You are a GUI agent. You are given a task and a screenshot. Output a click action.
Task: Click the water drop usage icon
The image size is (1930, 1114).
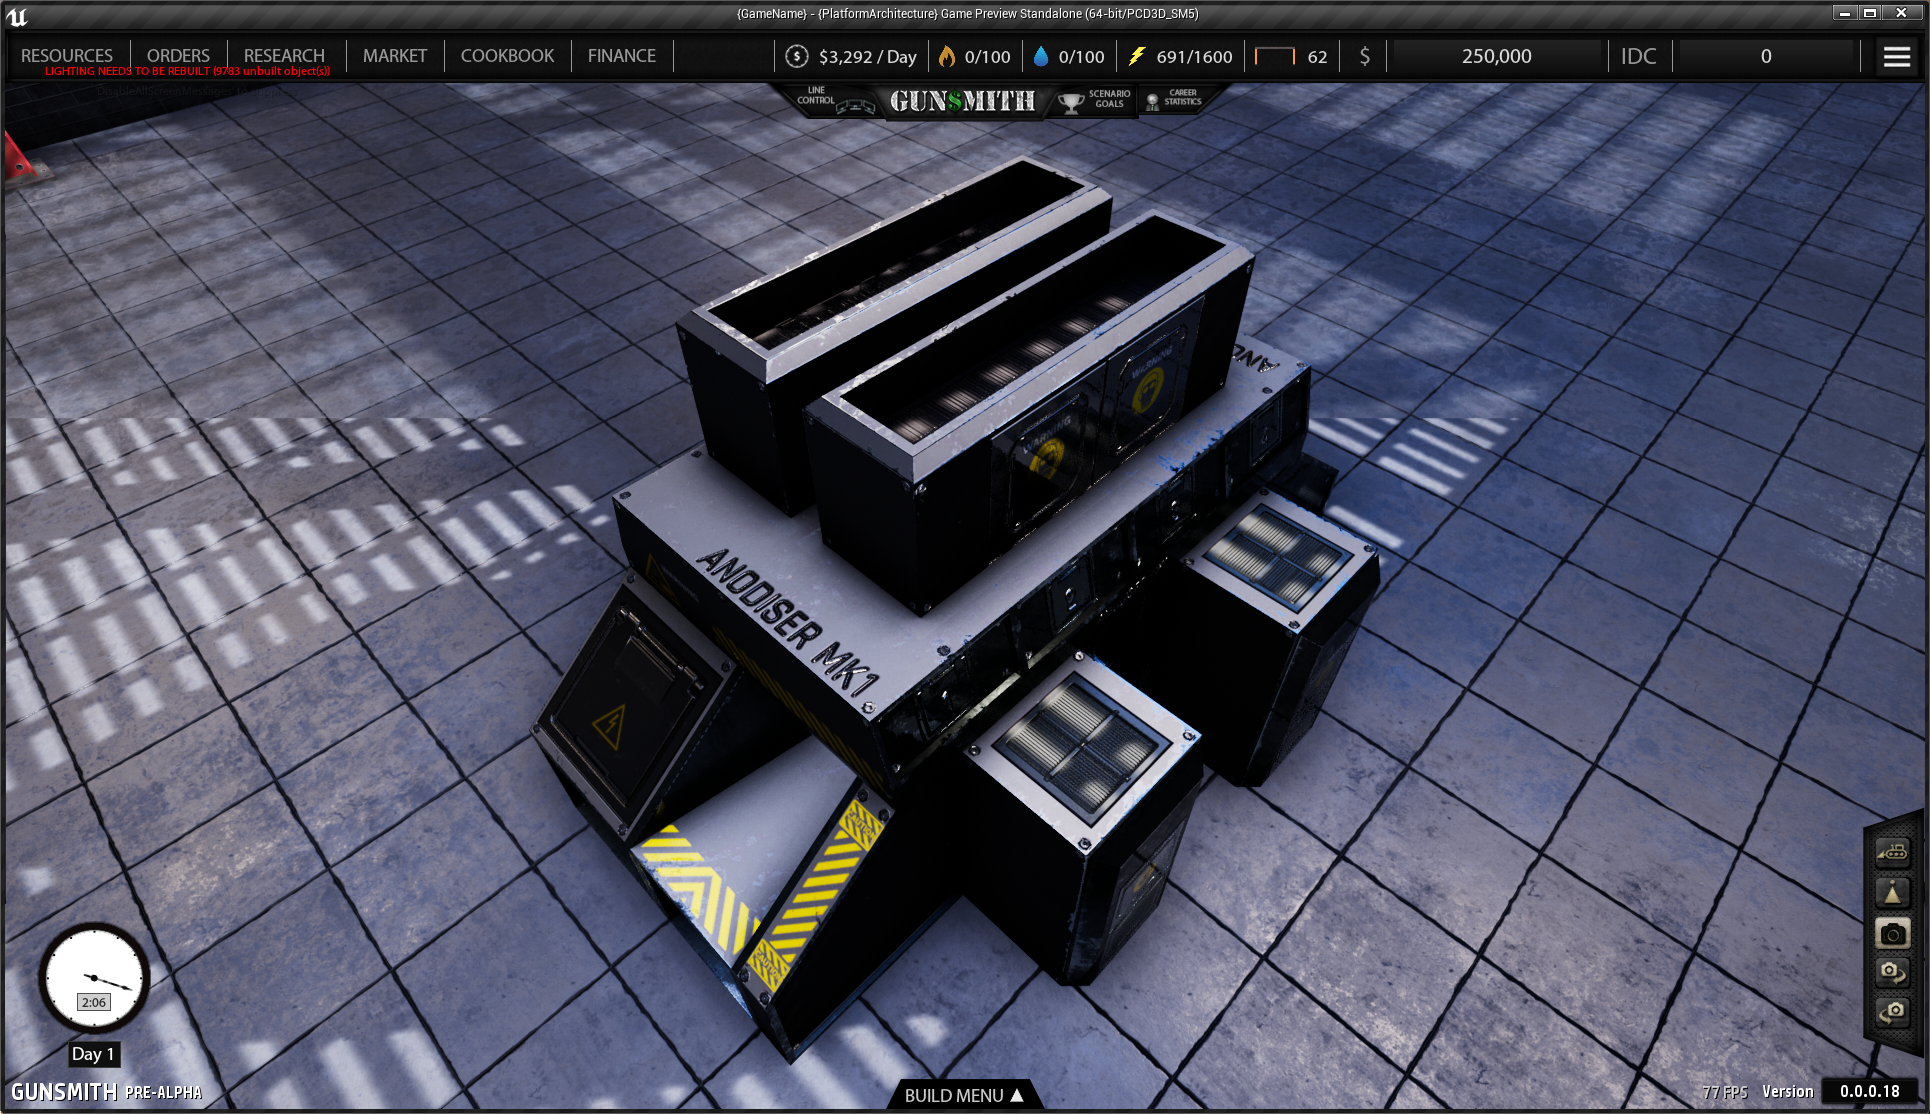pyautogui.click(x=1041, y=56)
